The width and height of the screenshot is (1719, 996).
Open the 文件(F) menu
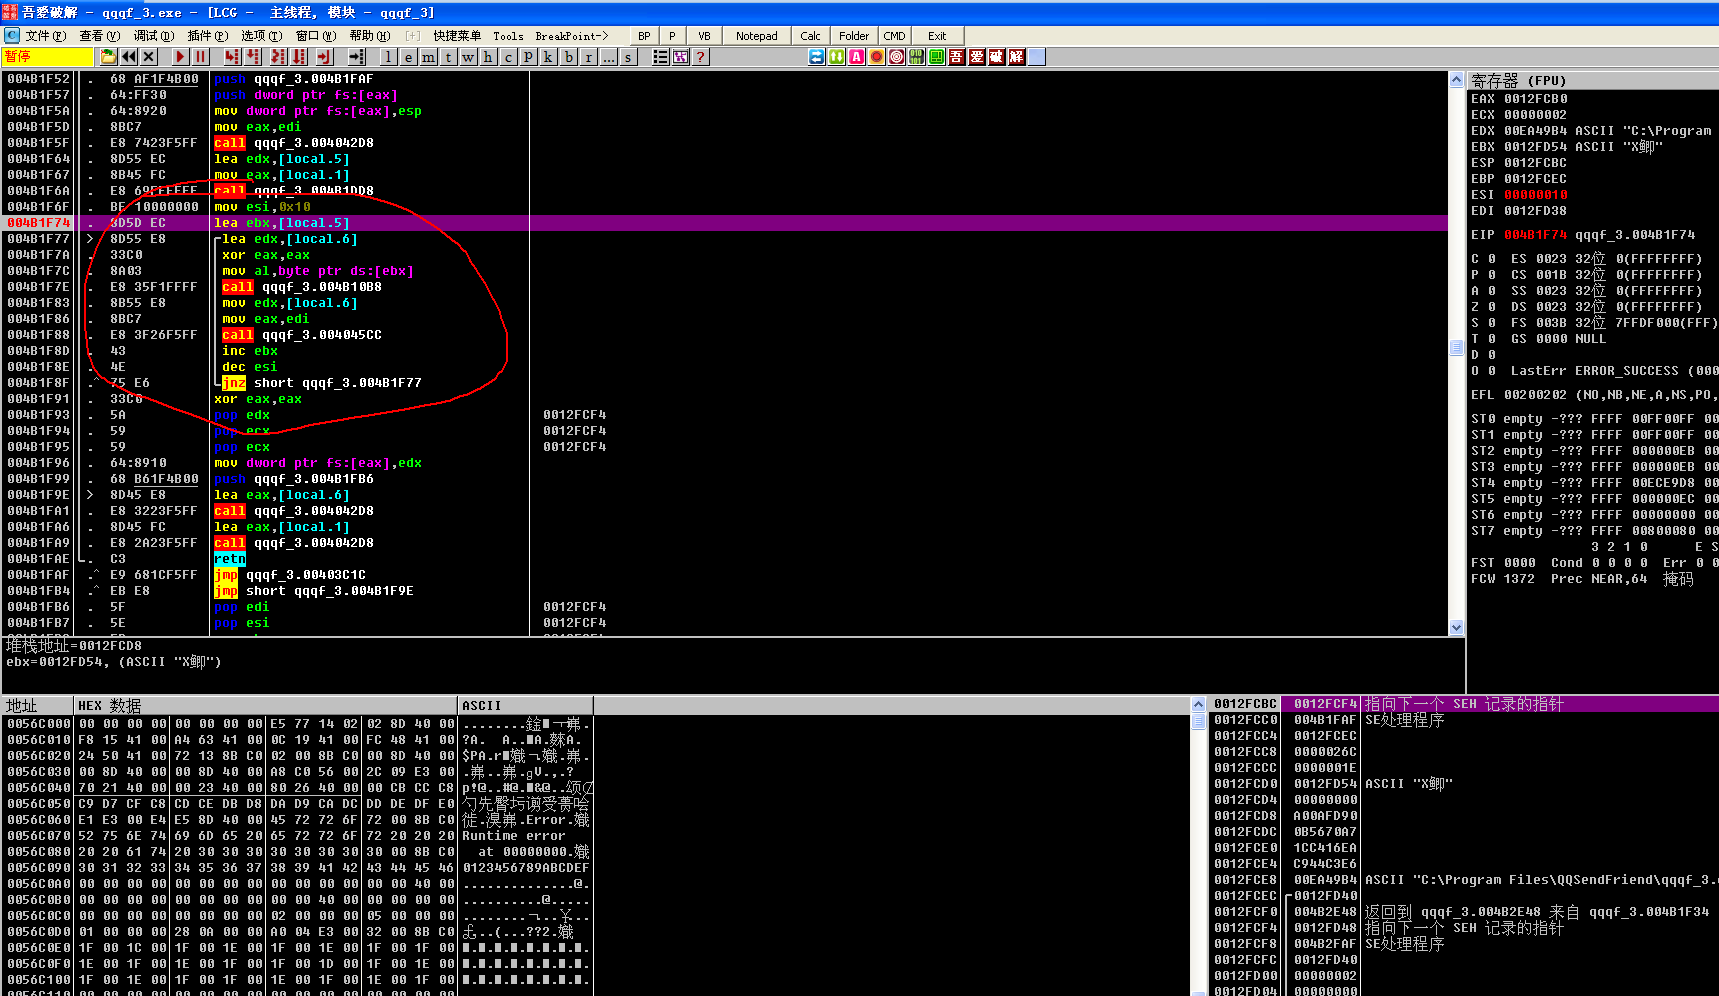46,36
